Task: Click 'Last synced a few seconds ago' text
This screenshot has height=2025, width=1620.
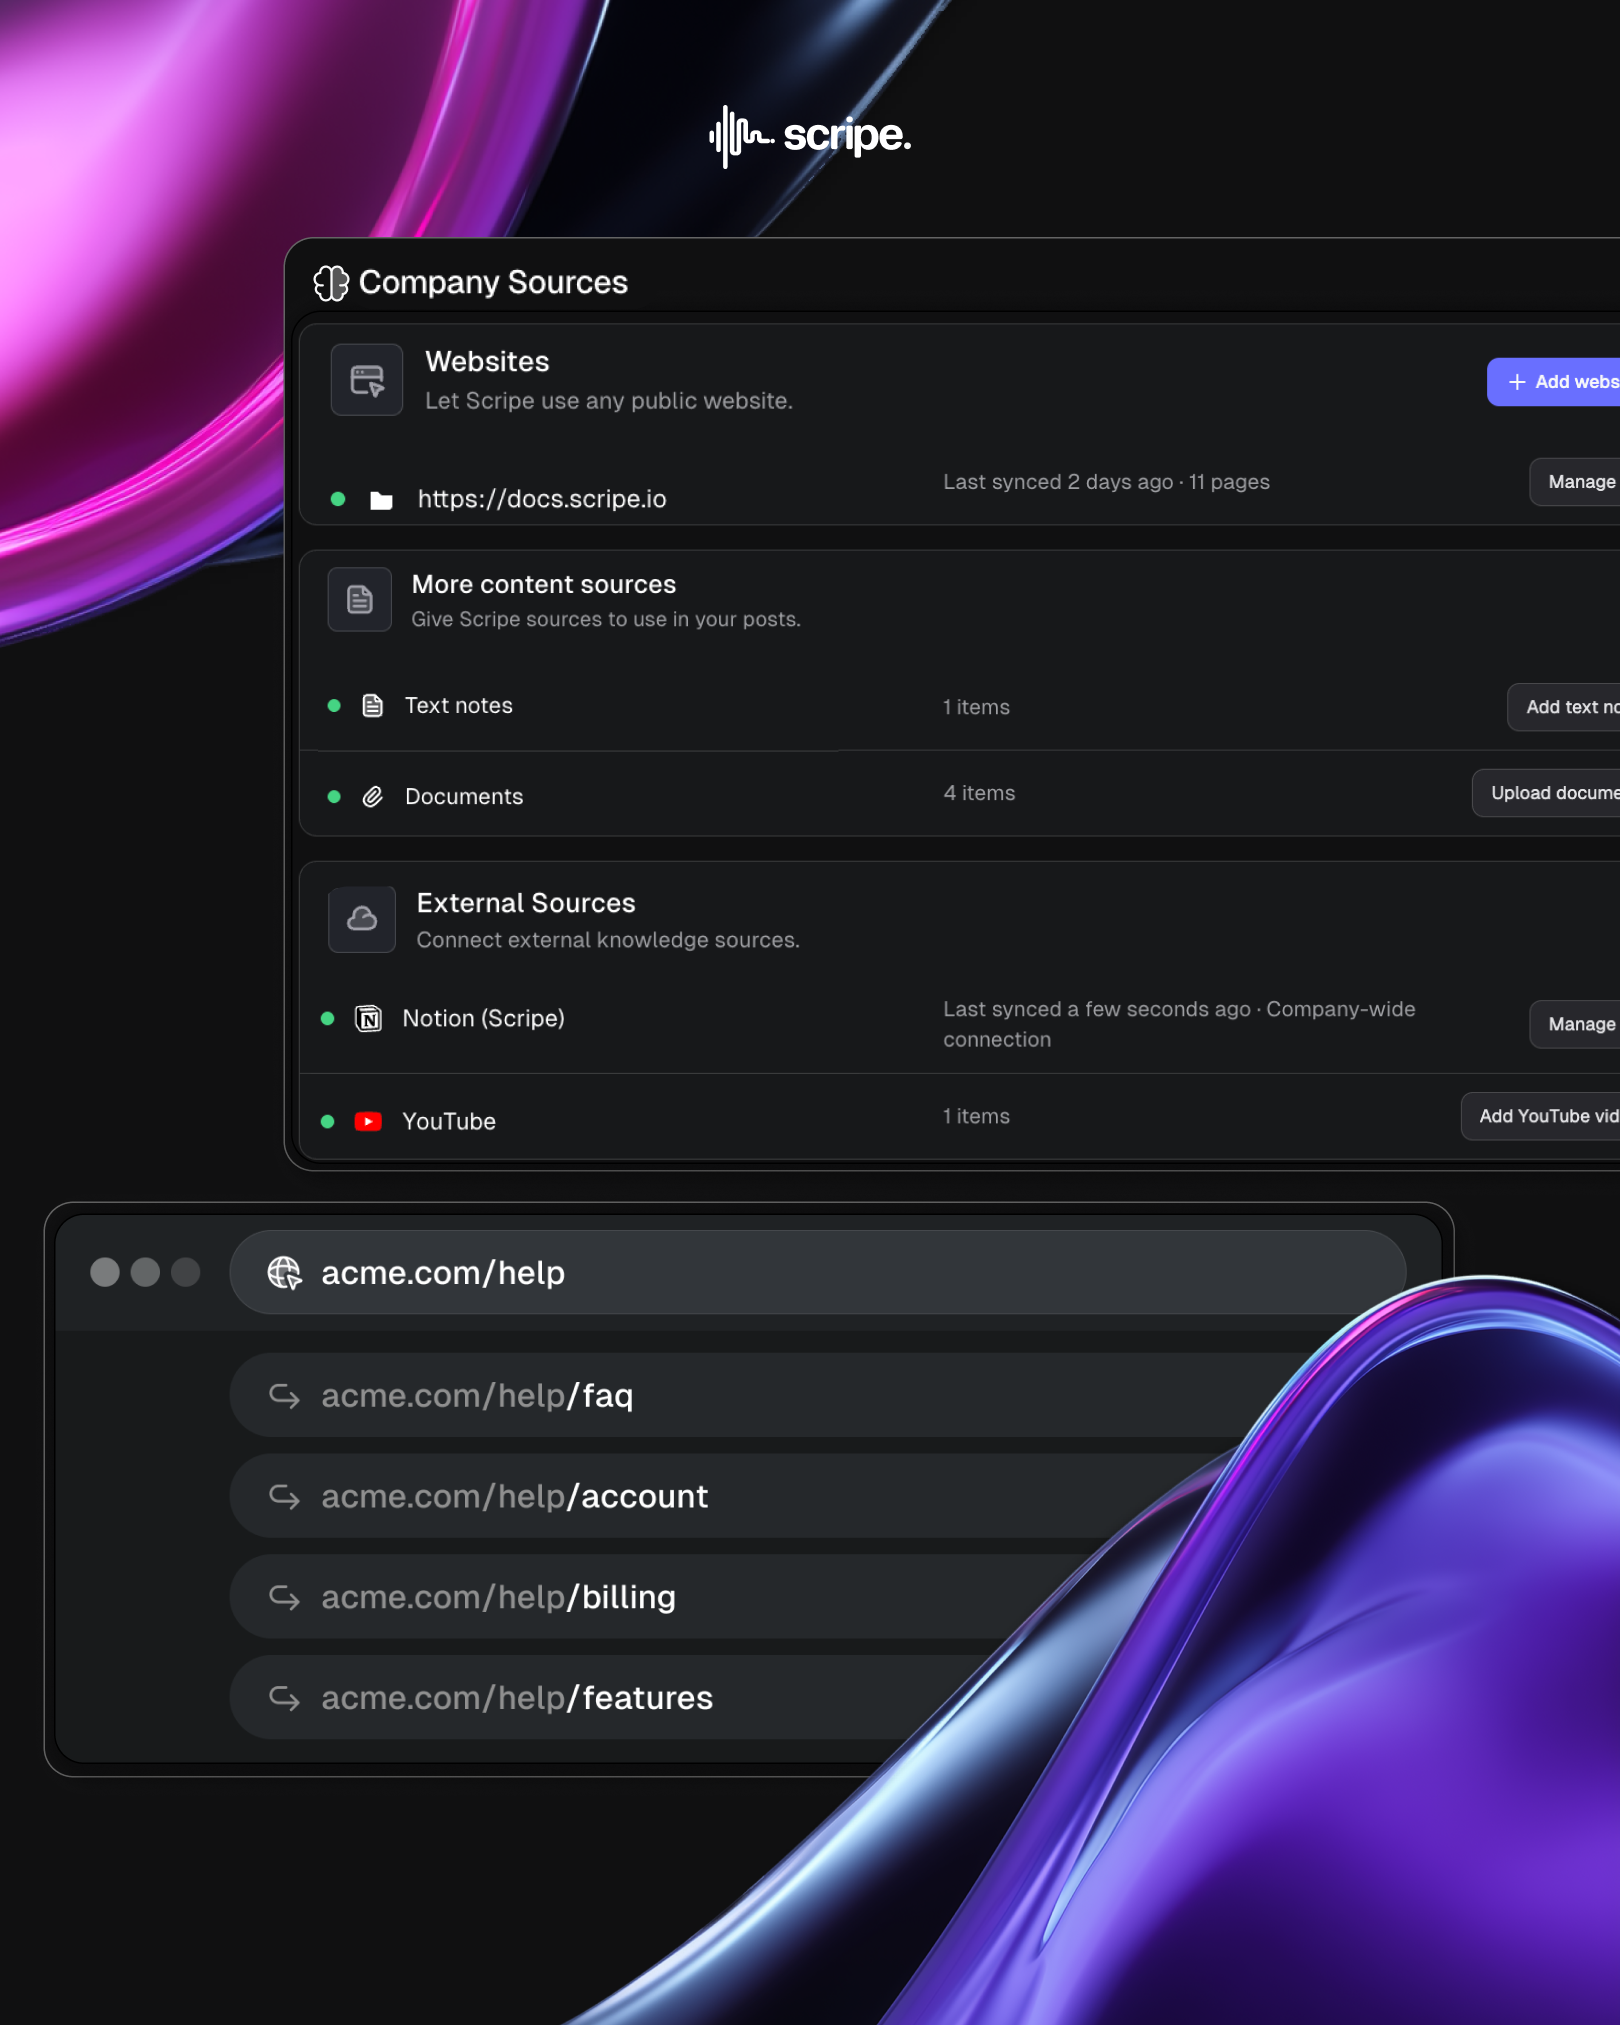Action: point(1097,1010)
